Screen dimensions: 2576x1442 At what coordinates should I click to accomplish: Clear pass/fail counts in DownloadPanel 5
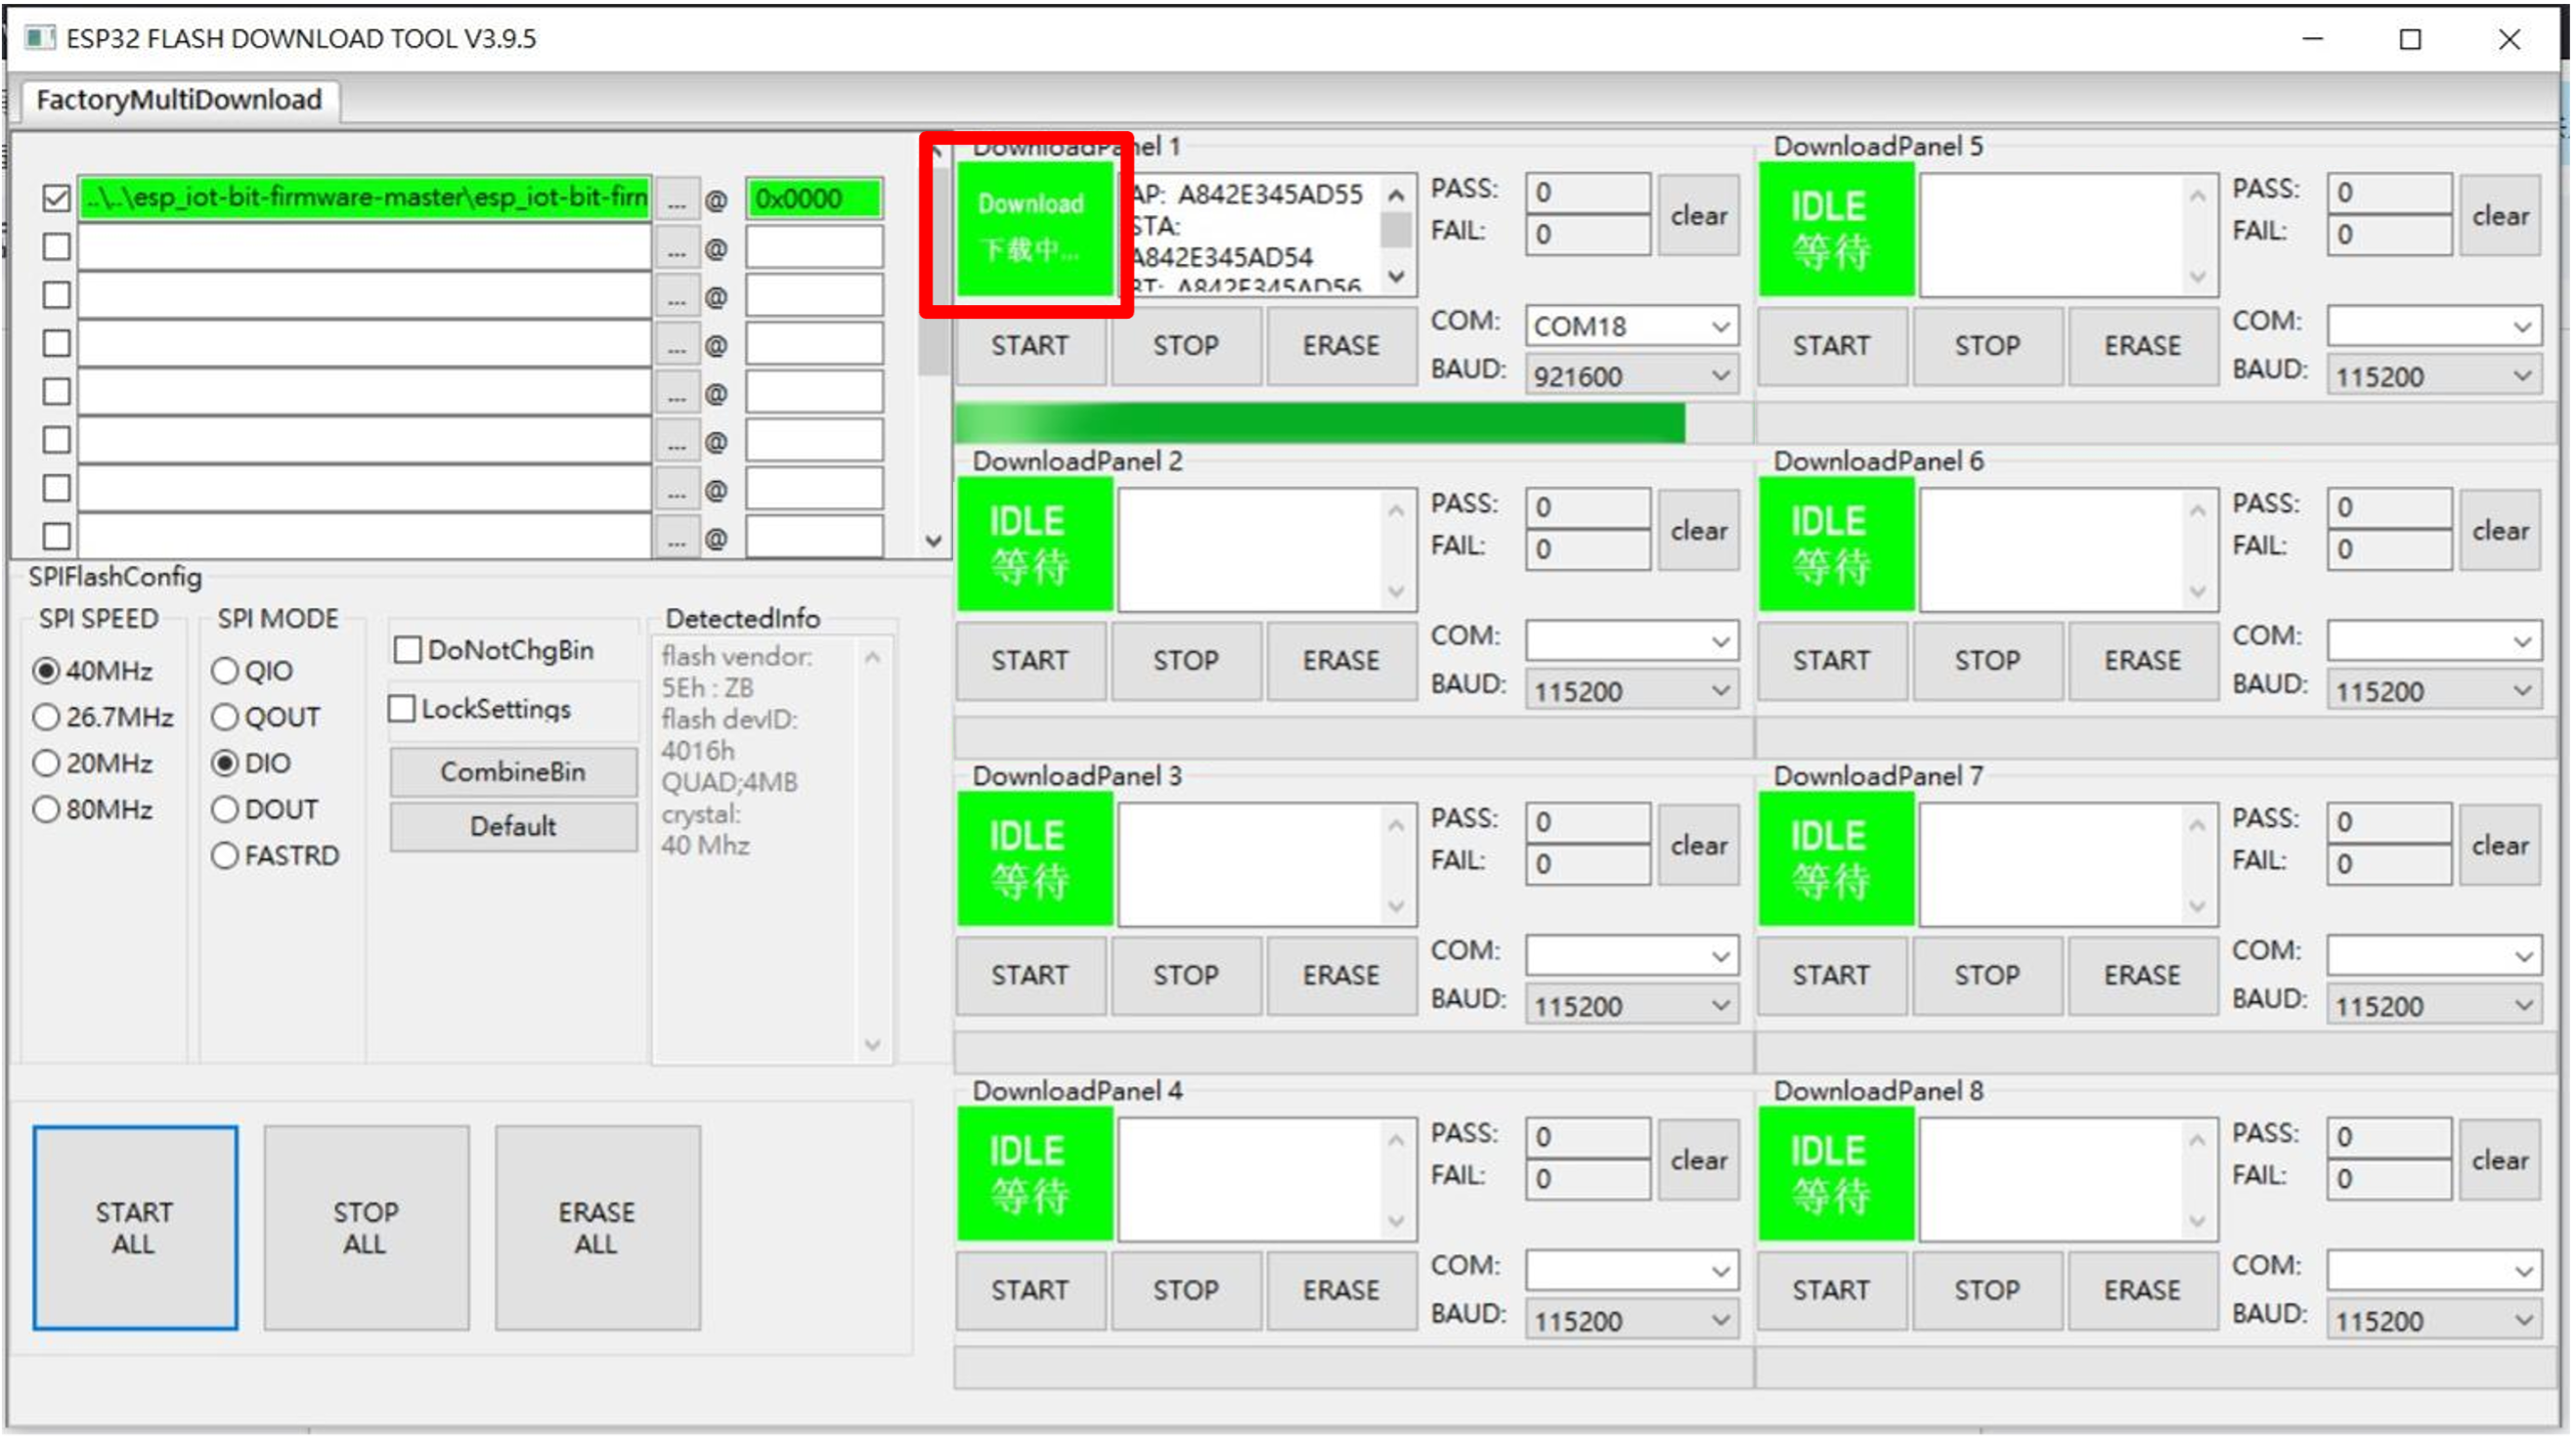pyautogui.click(x=2500, y=215)
